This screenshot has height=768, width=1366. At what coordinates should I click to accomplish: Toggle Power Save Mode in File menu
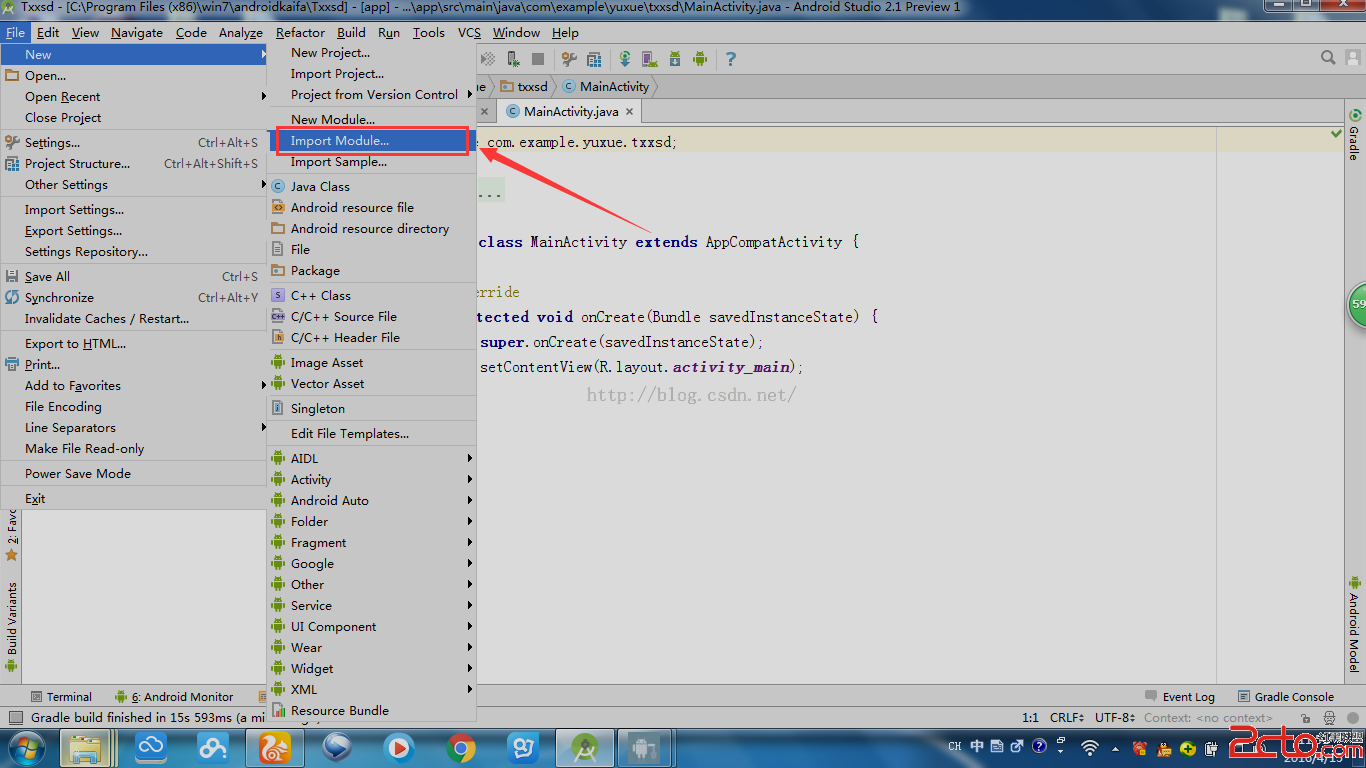point(78,474)
